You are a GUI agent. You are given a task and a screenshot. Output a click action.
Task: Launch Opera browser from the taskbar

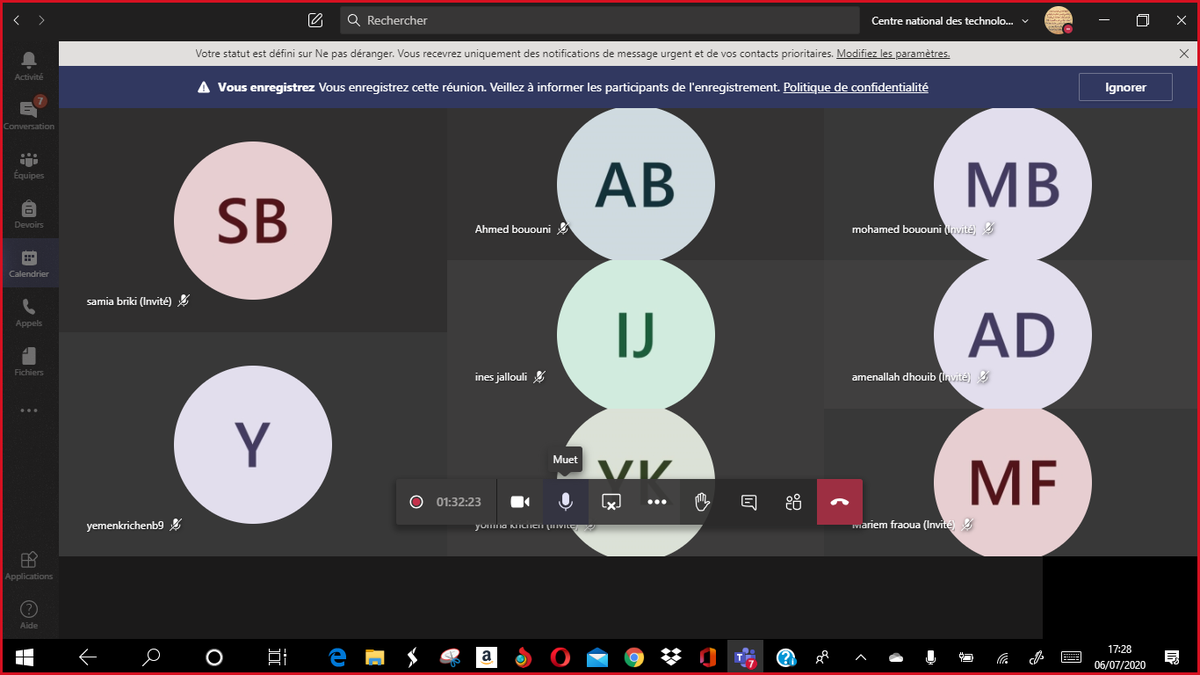(560, 657)
